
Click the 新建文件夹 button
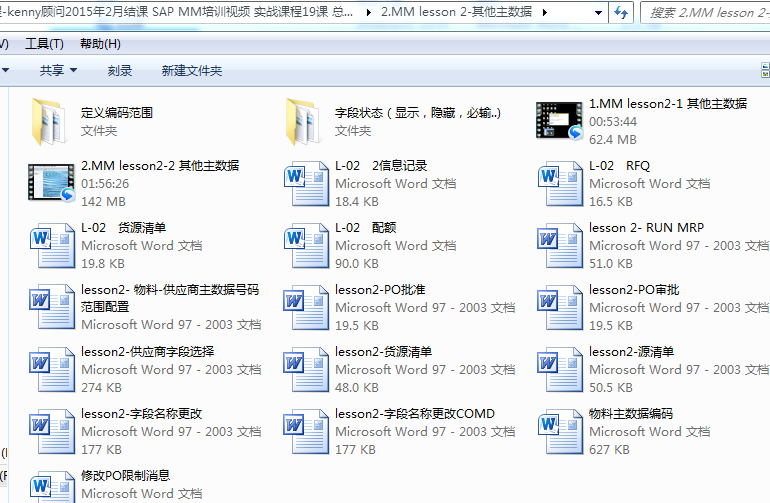click(192, 70)
